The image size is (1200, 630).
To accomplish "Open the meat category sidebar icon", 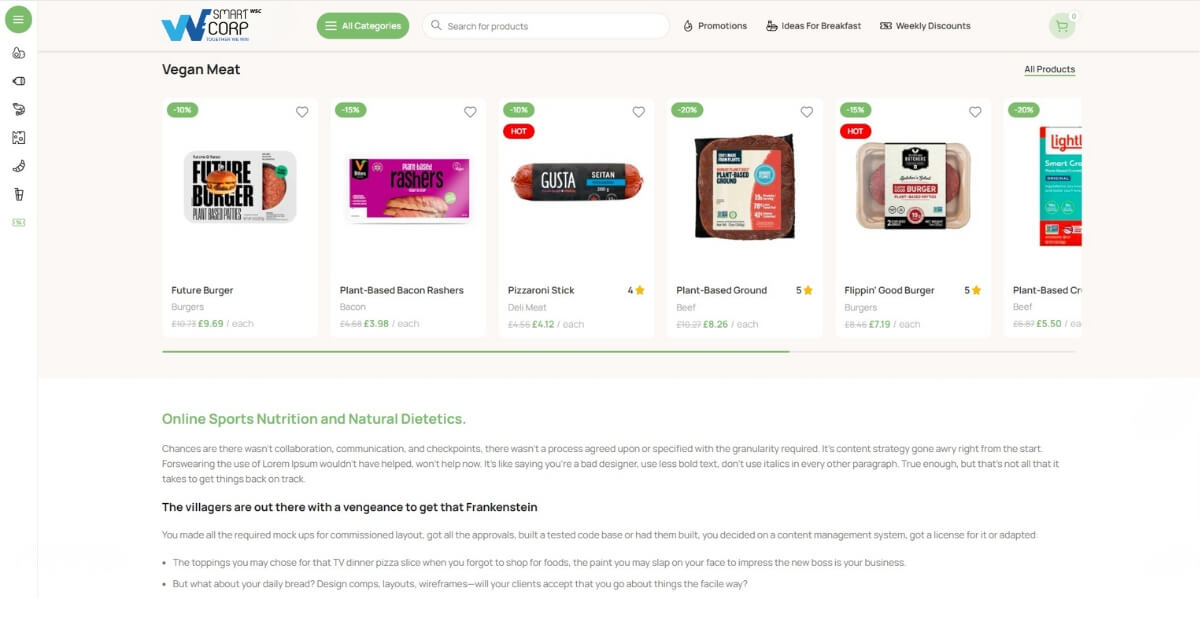I will tap(18, 81).
